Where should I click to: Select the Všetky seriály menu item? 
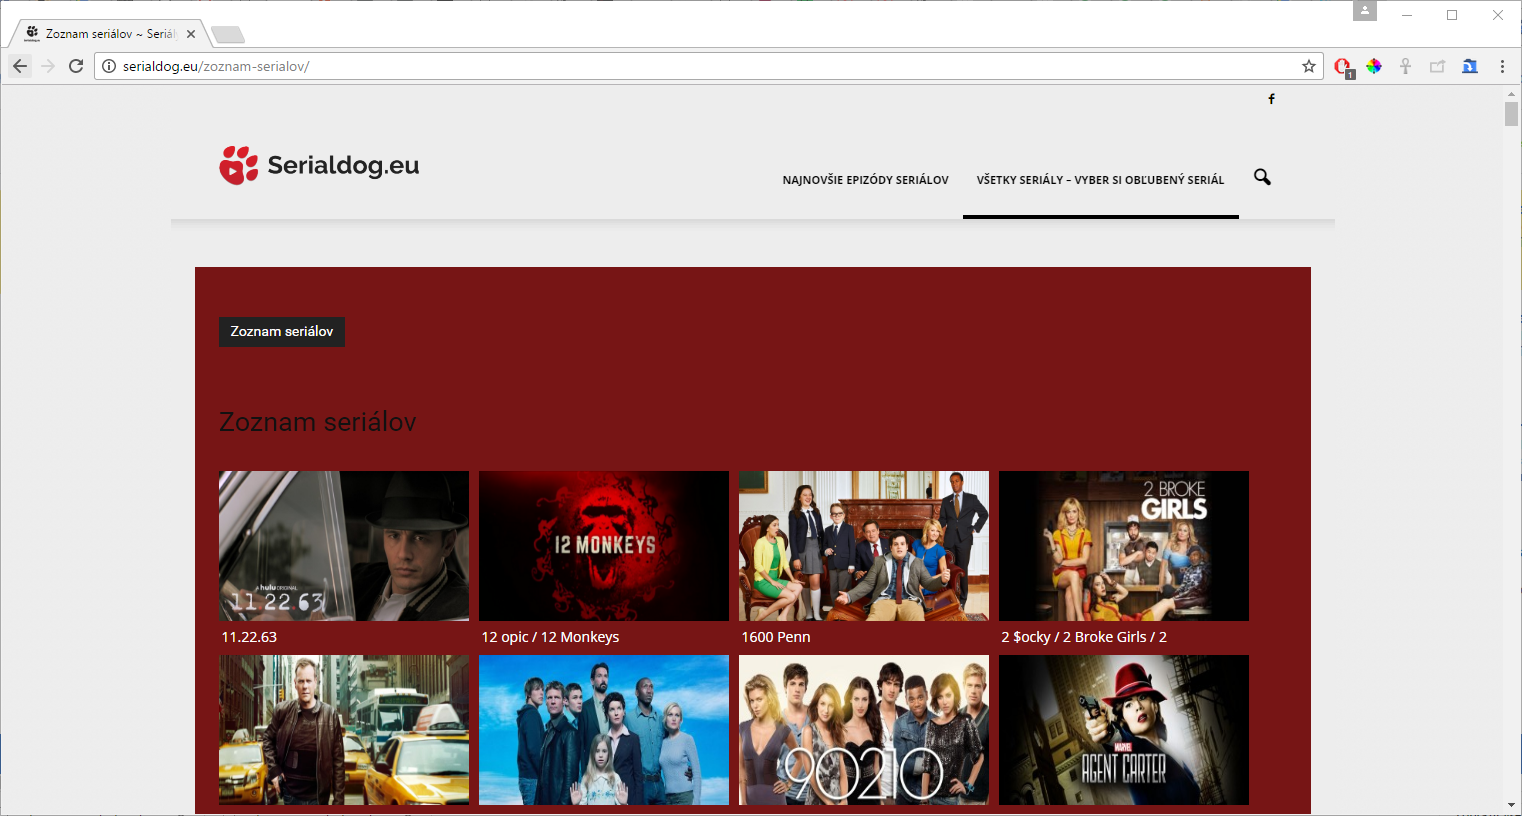tap(1100, 180)
